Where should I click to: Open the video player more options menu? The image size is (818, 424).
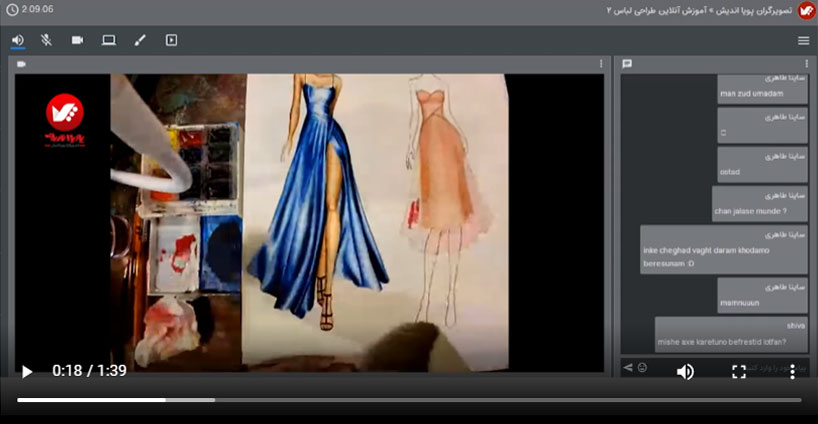click(792, 371)
